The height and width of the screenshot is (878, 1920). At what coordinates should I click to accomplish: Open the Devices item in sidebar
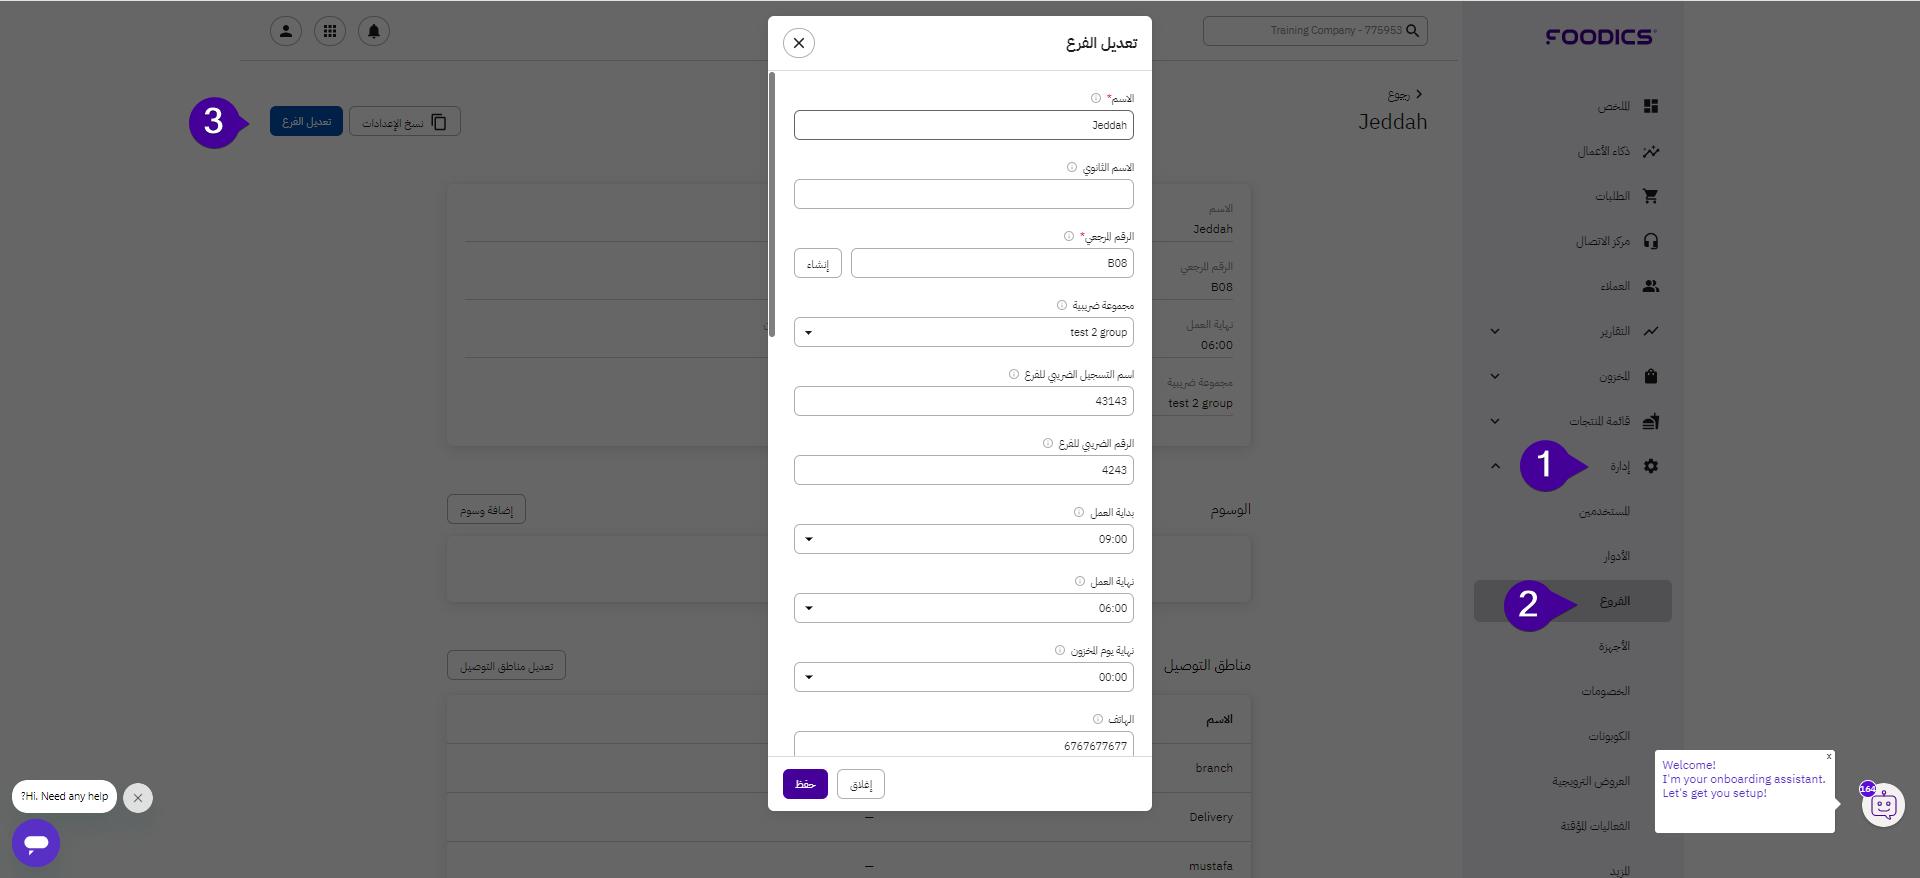click(x=1613, y=646)
